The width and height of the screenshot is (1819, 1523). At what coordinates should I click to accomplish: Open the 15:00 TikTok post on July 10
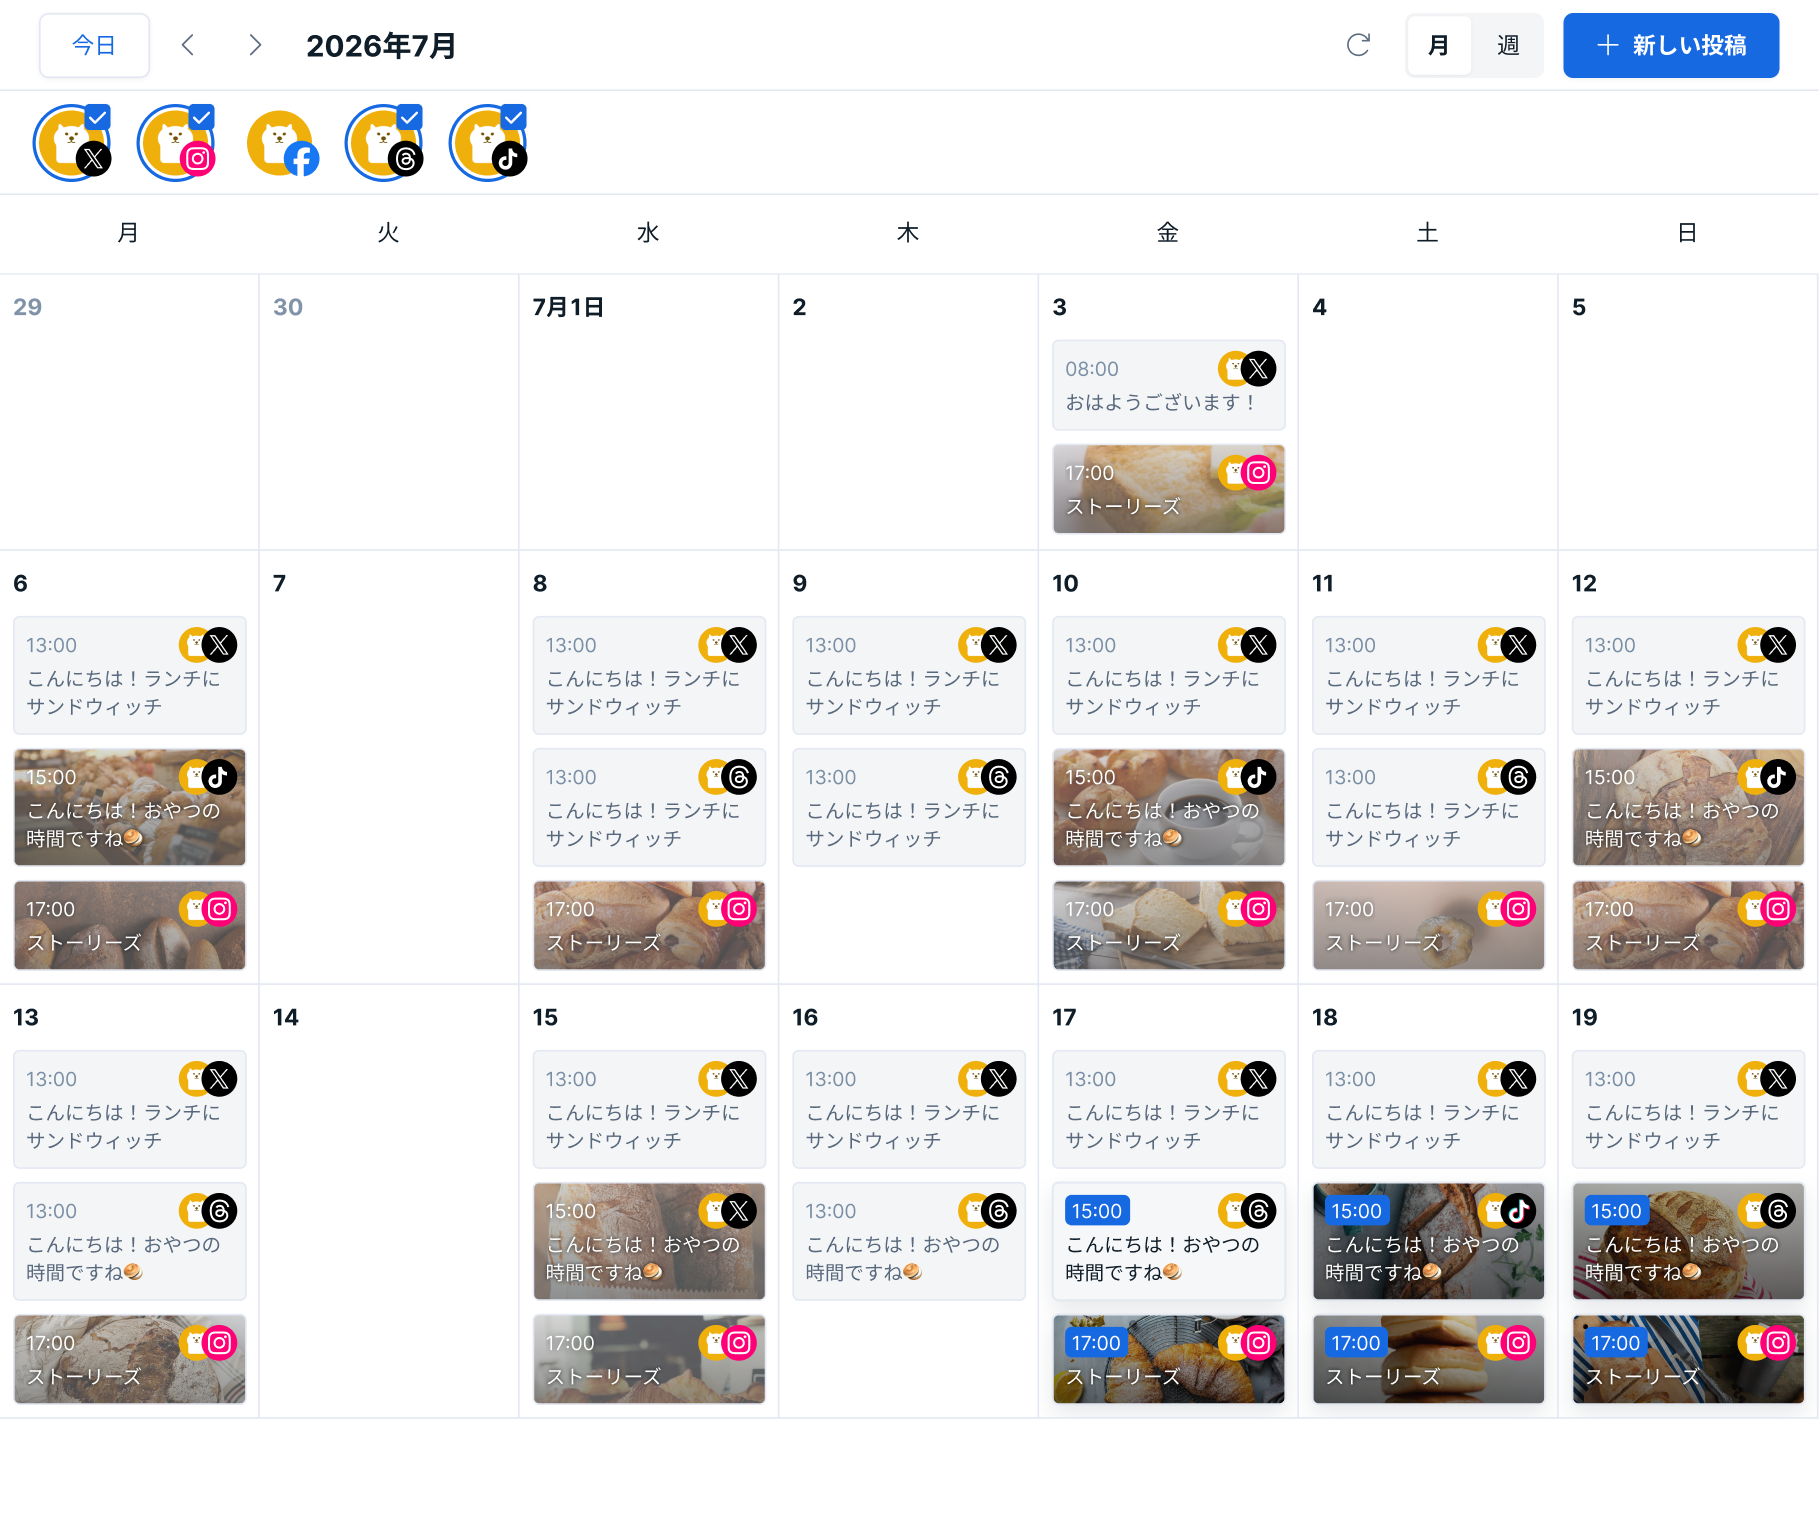(1169, 807)
